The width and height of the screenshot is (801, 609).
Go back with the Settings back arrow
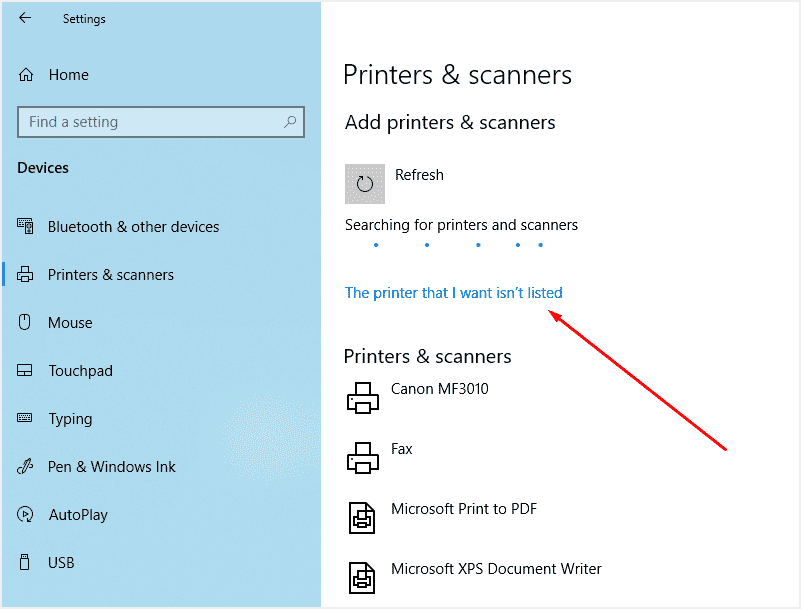pyautogui.click(x=25, y=18)
